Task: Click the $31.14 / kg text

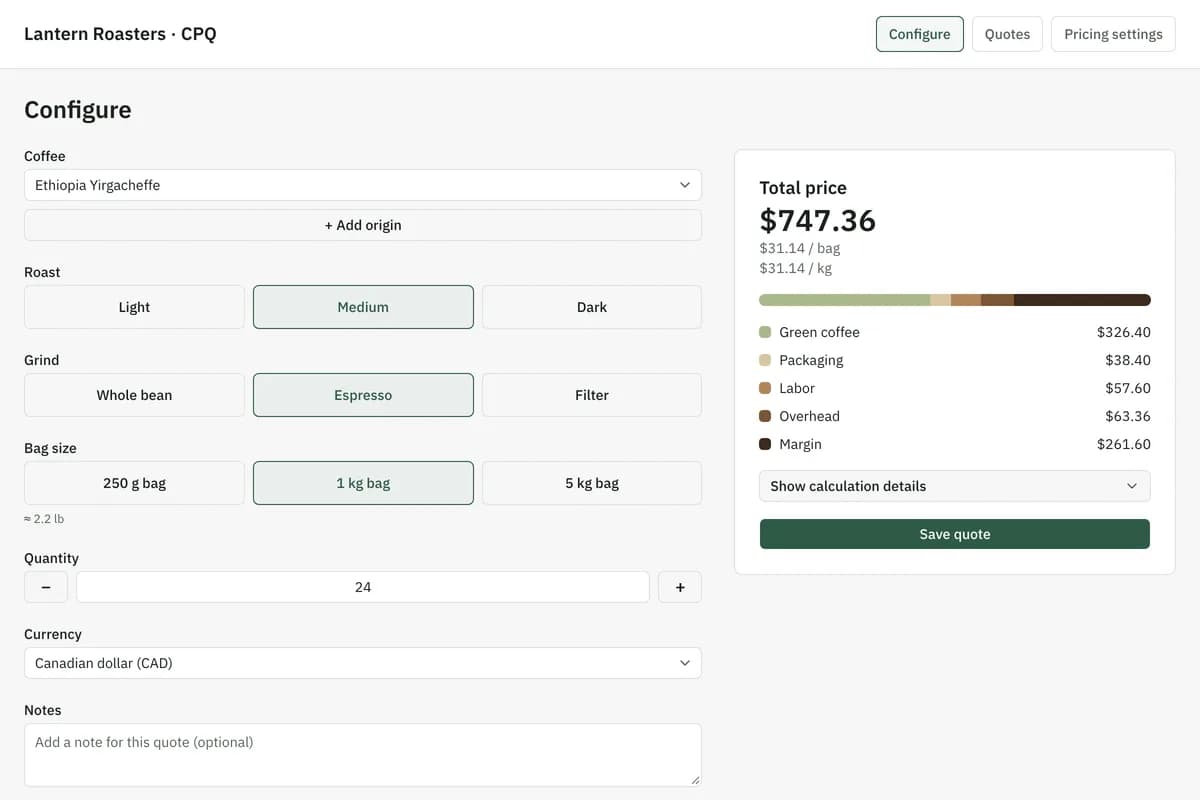Action: tap(796, 268)
